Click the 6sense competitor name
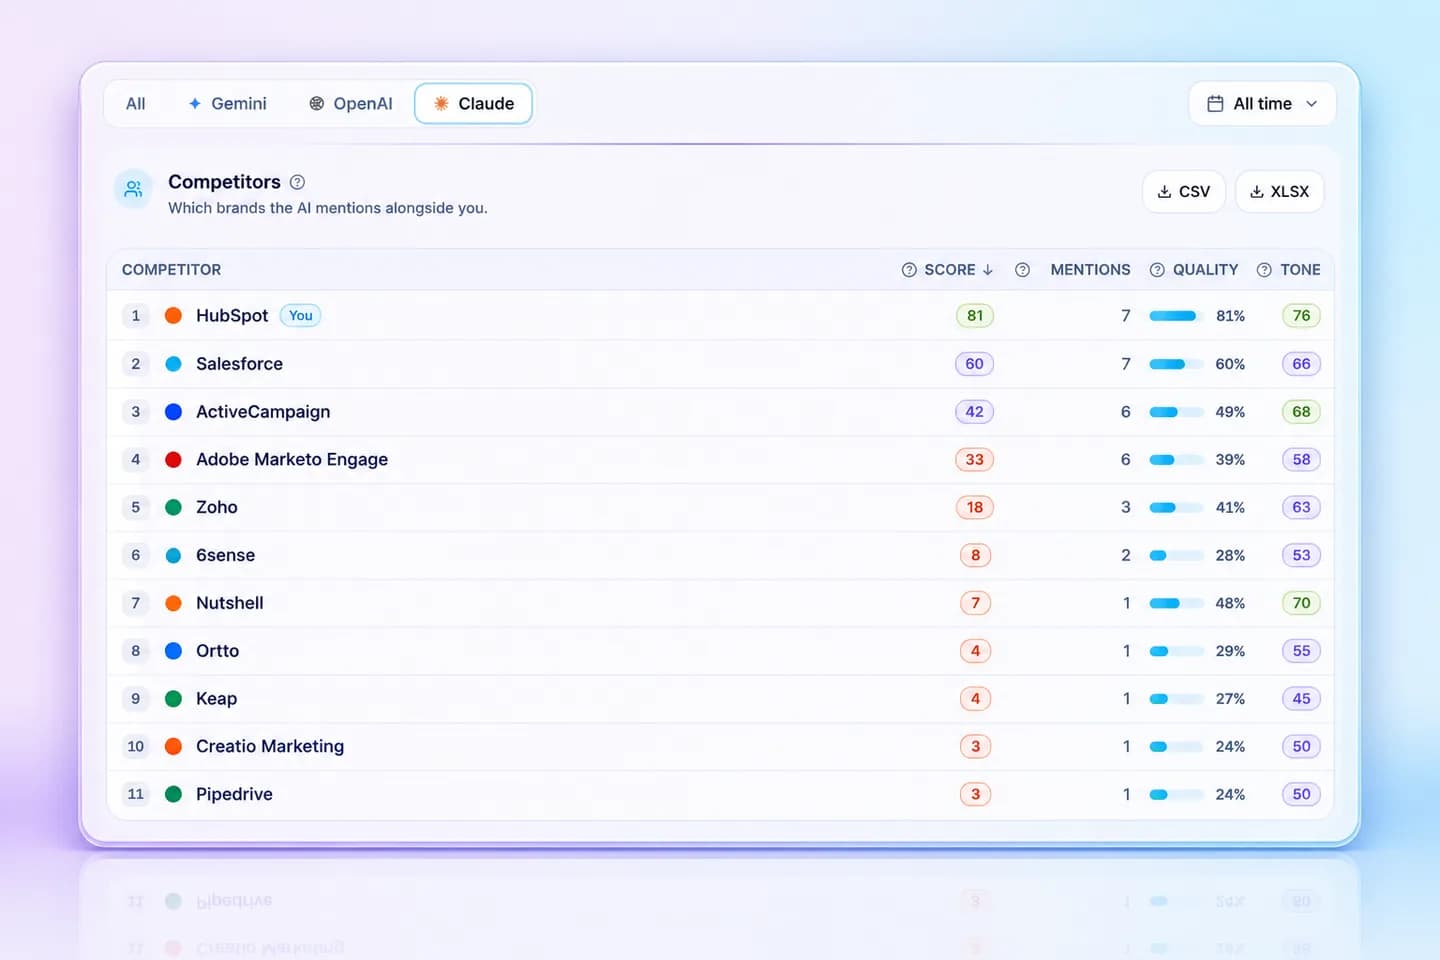 [225, 555]
